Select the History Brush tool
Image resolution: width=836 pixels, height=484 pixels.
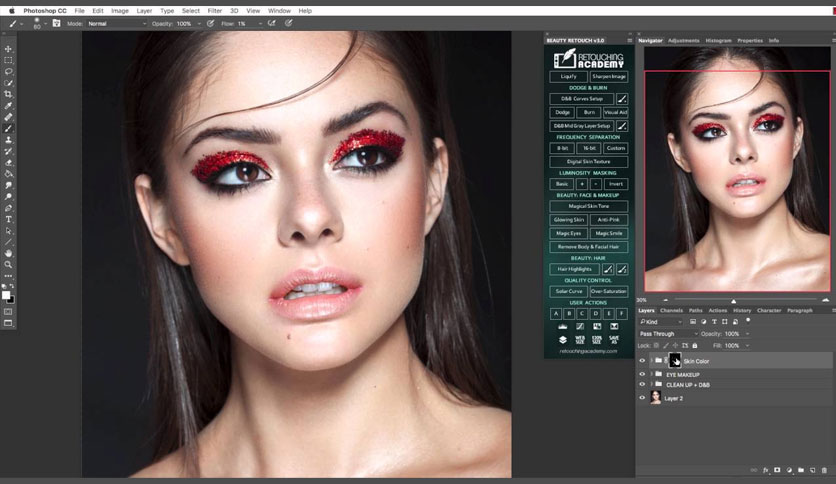[x=9, y=151]
